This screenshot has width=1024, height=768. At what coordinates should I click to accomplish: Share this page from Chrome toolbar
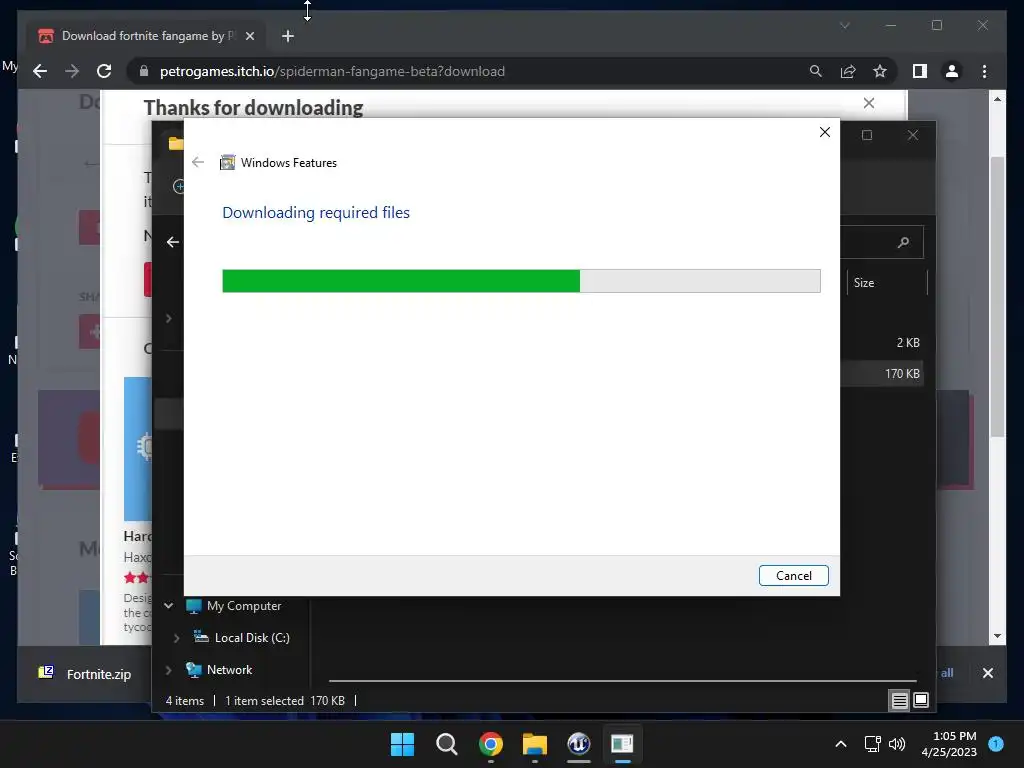tap(848, 71)
